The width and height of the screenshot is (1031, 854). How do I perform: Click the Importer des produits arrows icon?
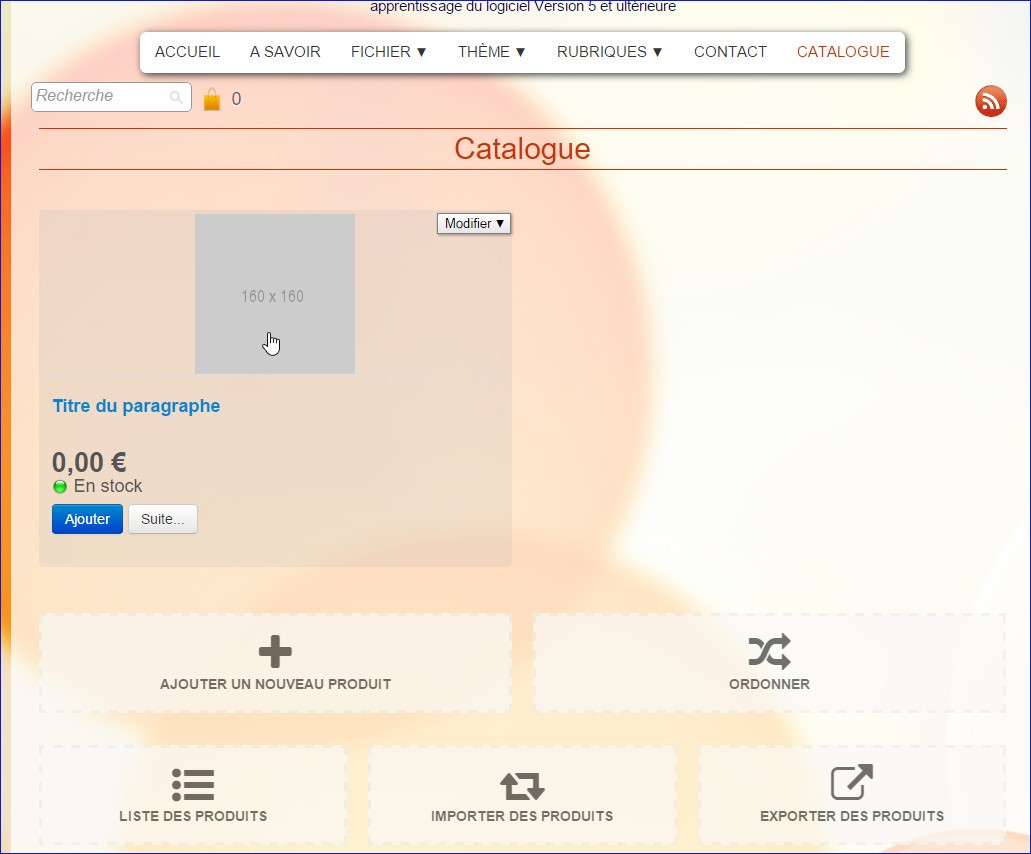[522, 785]
